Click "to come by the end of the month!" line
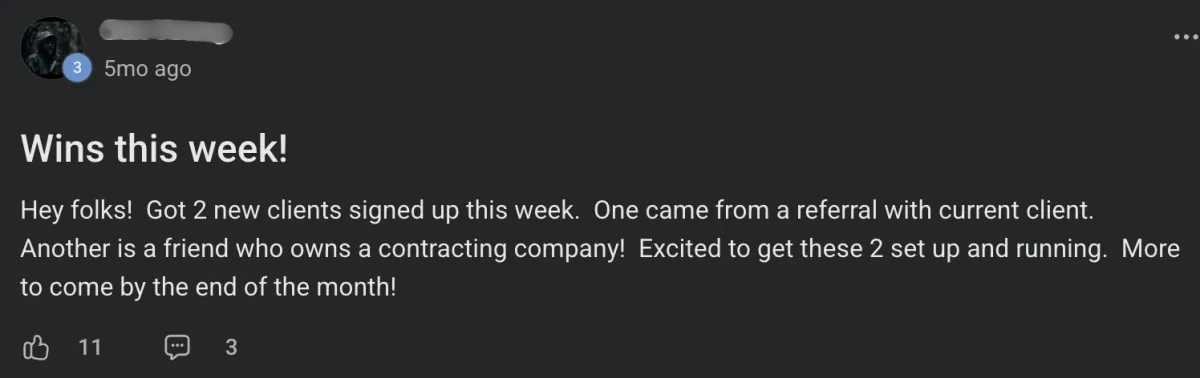Image resolution: width=1200 pixels, height=378 pixels. point(209,286)
